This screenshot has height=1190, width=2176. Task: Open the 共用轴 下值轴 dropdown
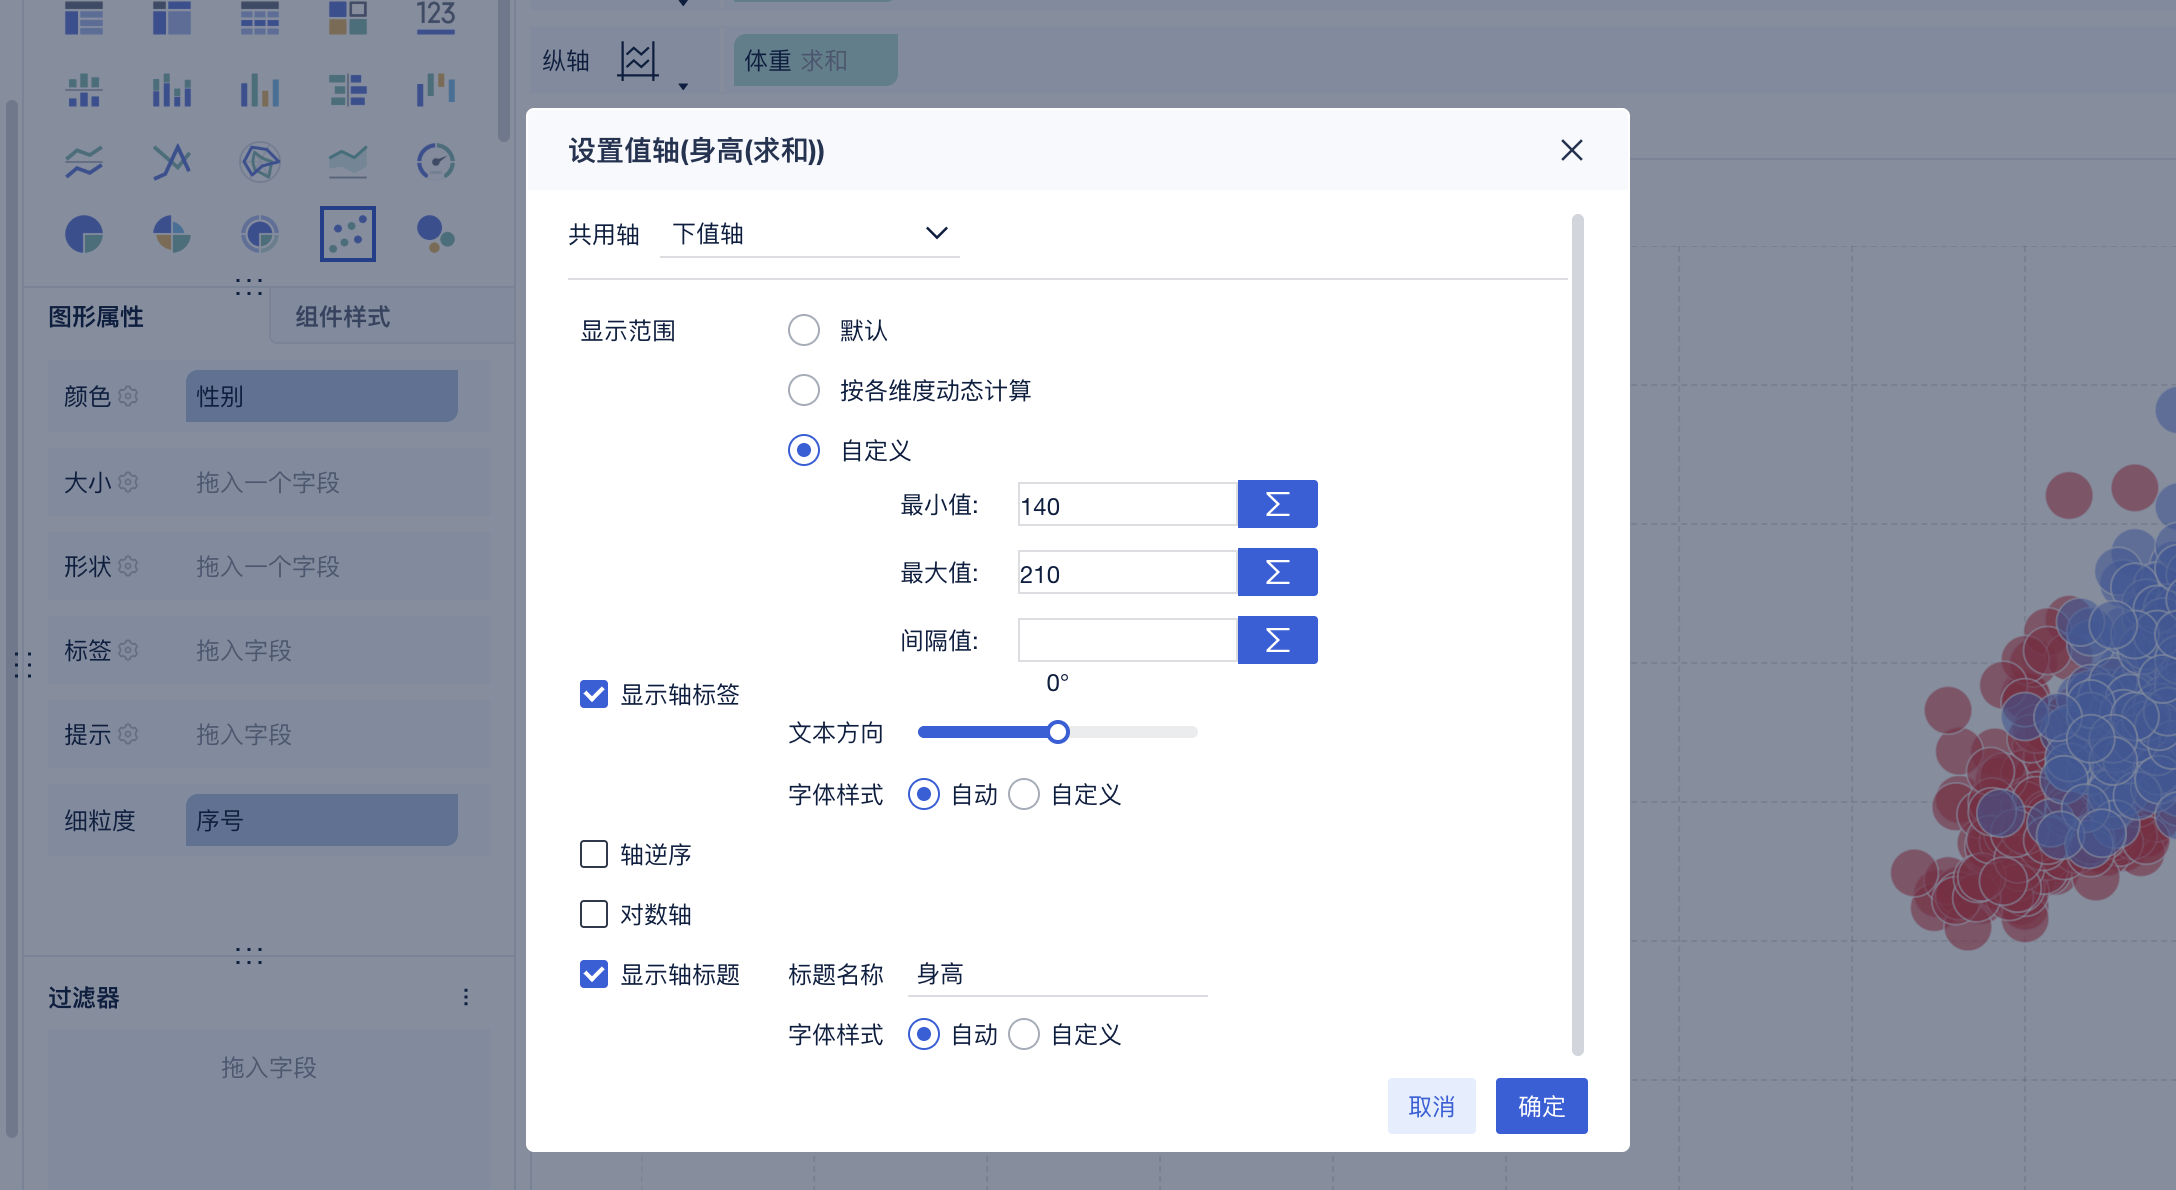click(x=809, y=234)
